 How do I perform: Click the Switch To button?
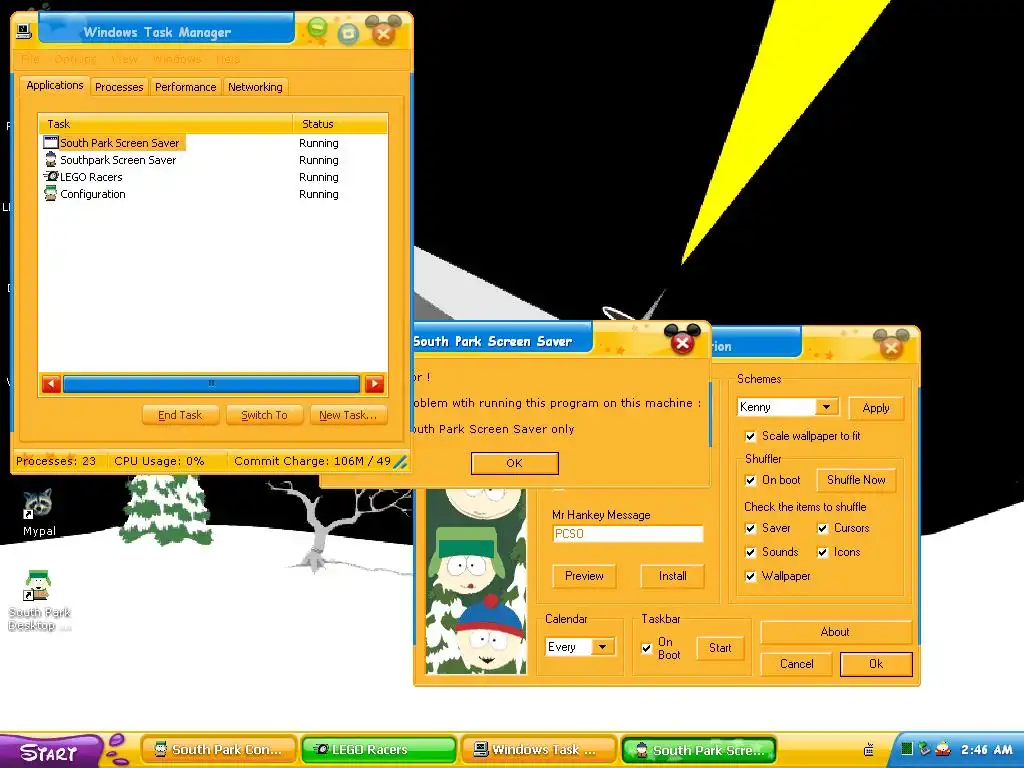point(264,415)
